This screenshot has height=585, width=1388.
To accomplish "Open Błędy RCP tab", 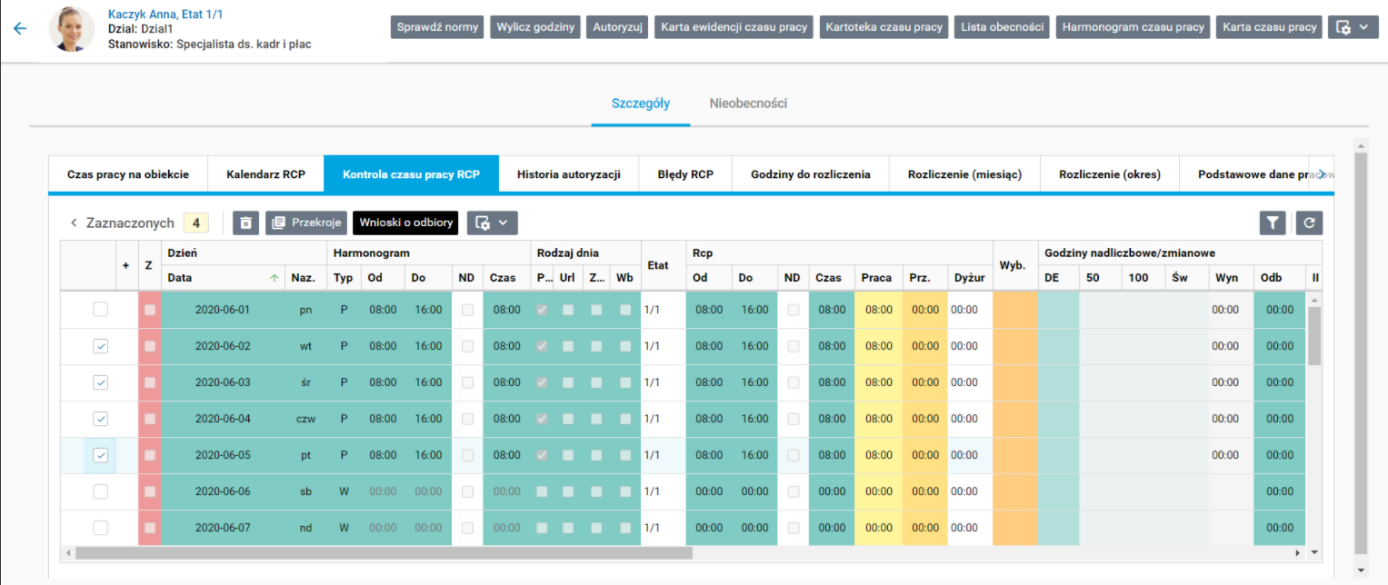I will point(685,174).
